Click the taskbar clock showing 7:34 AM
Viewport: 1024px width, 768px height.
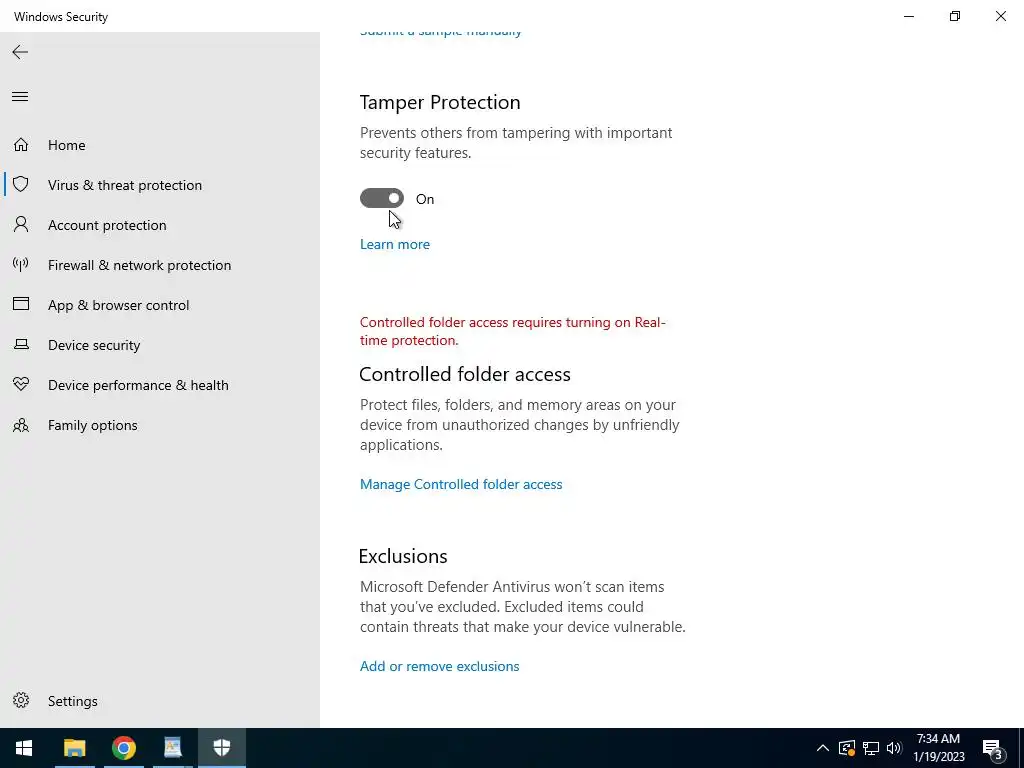coord(938,748)
